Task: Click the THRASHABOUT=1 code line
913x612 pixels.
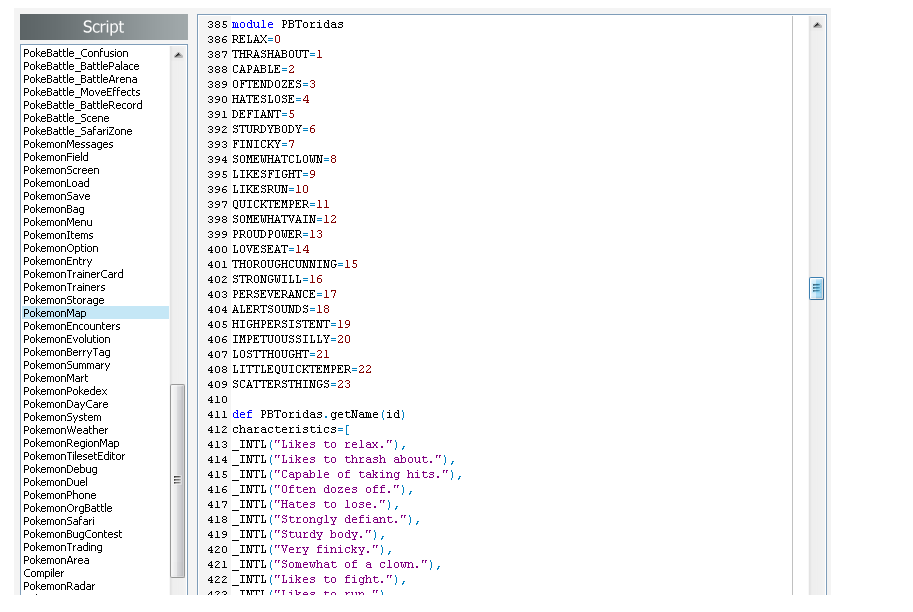Action: [x=277, y=54]
